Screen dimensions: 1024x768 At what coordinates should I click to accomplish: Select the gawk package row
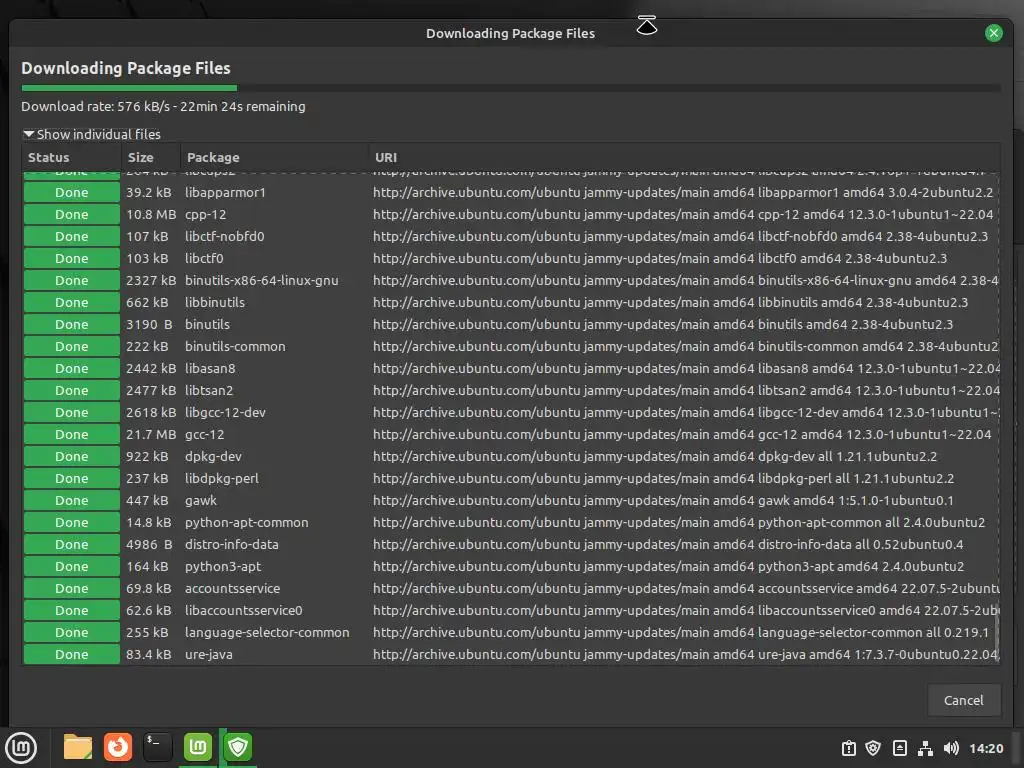511,500
